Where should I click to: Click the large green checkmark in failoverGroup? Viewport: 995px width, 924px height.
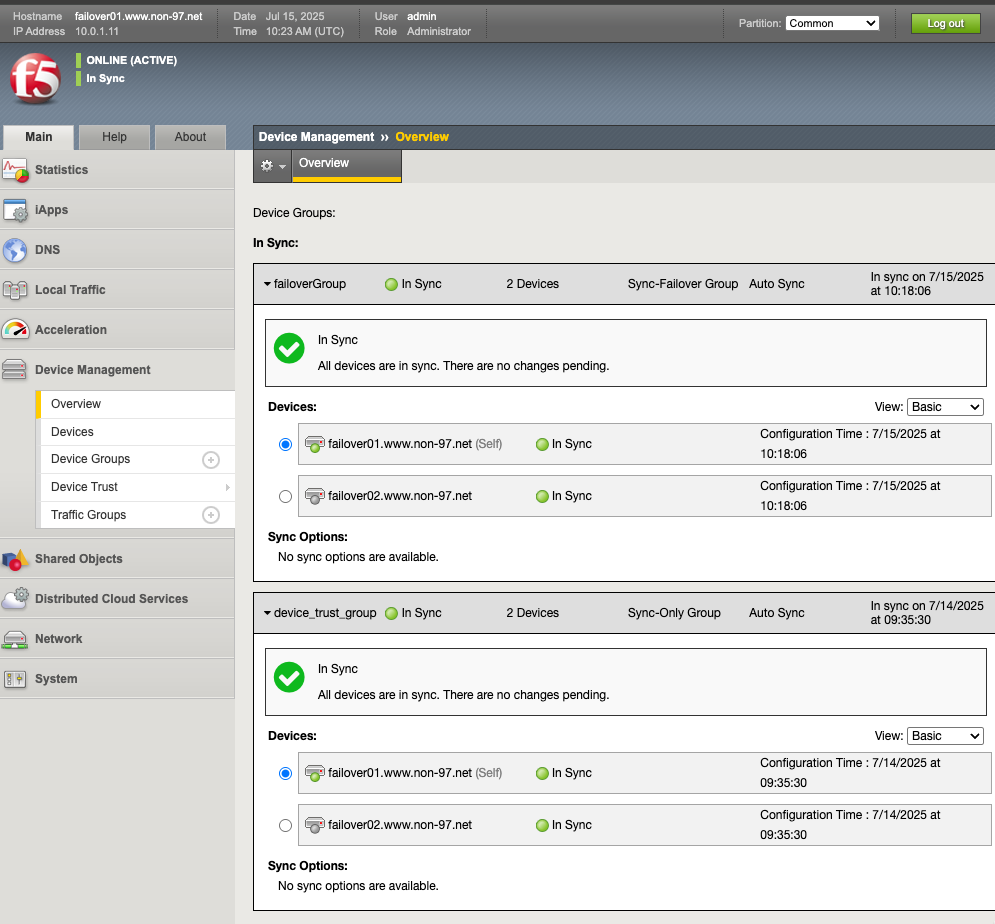[289, 348]
